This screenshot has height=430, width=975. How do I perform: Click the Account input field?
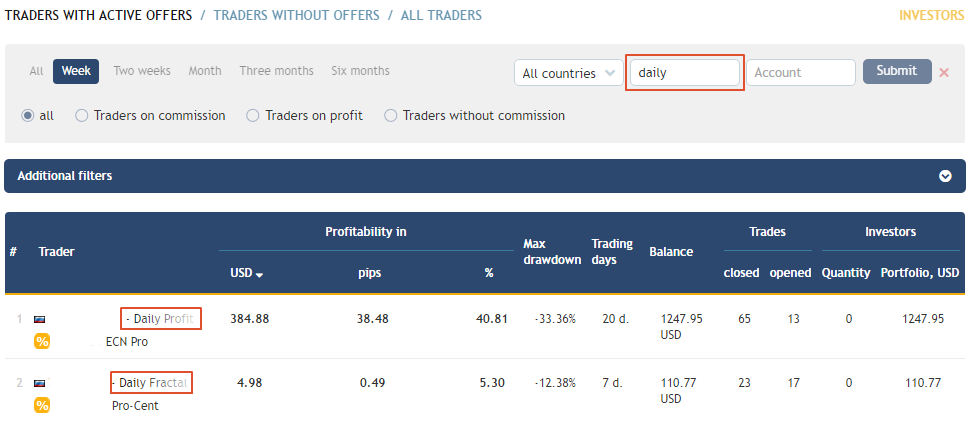click(x=801, y=73)
